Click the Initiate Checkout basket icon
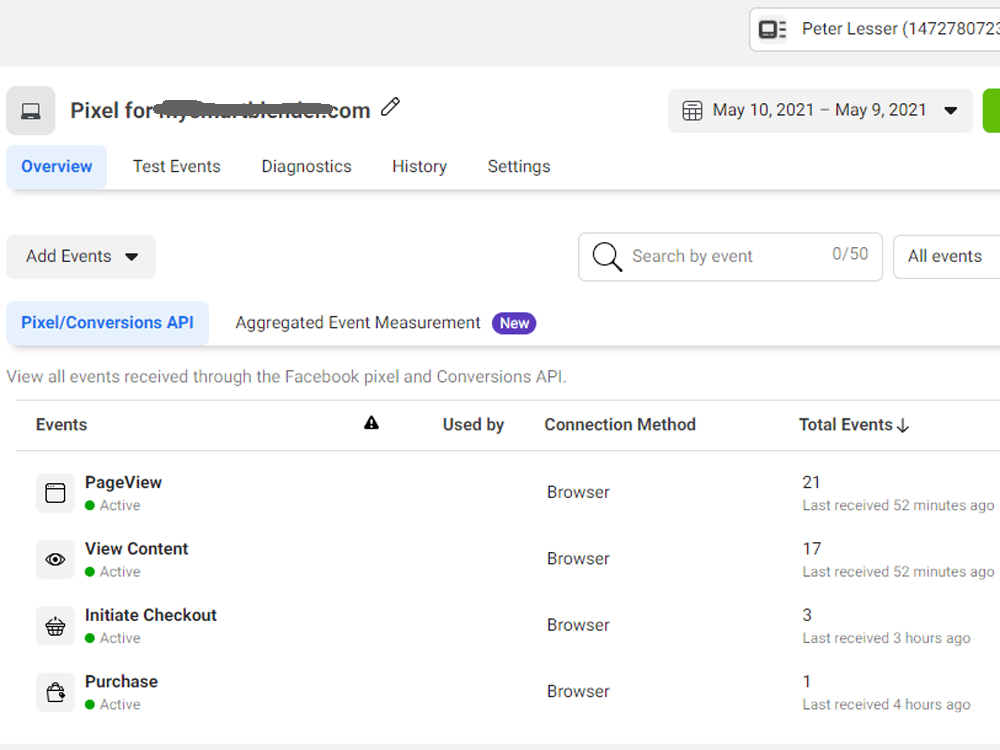The image size is (1000, 750). click(55, 626)
